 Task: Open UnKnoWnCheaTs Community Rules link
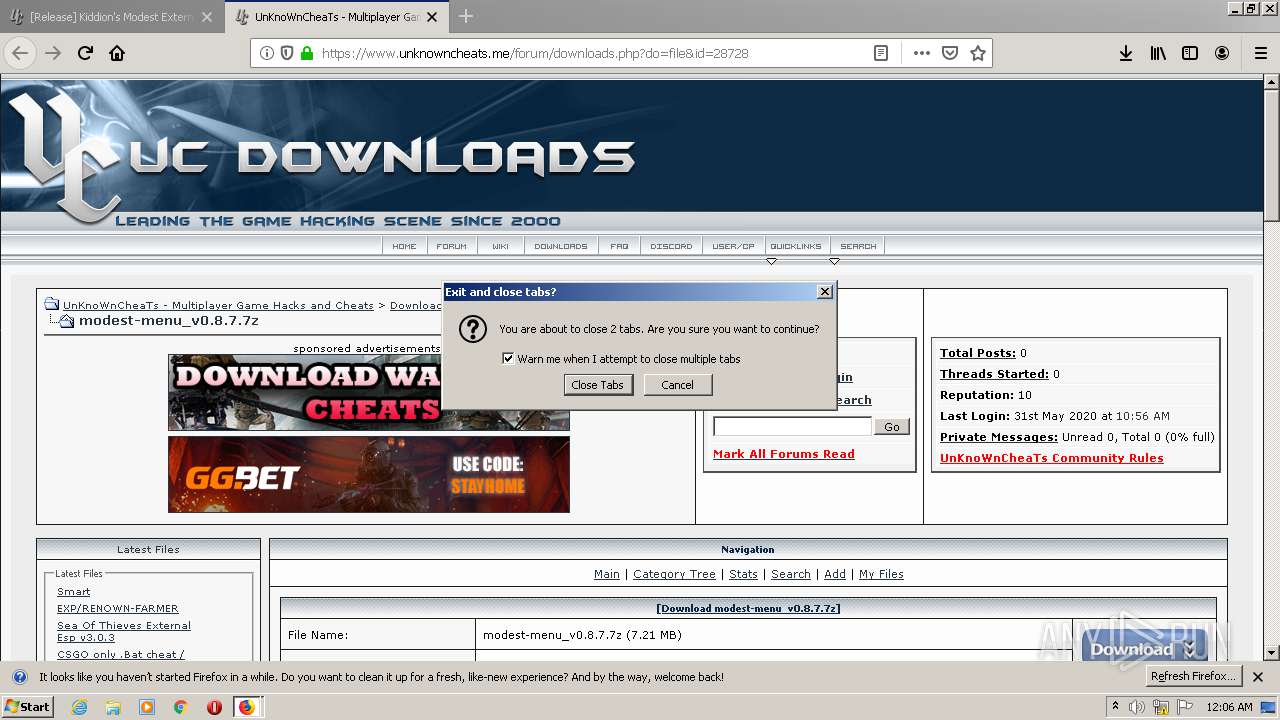[x=1052, y=458]
